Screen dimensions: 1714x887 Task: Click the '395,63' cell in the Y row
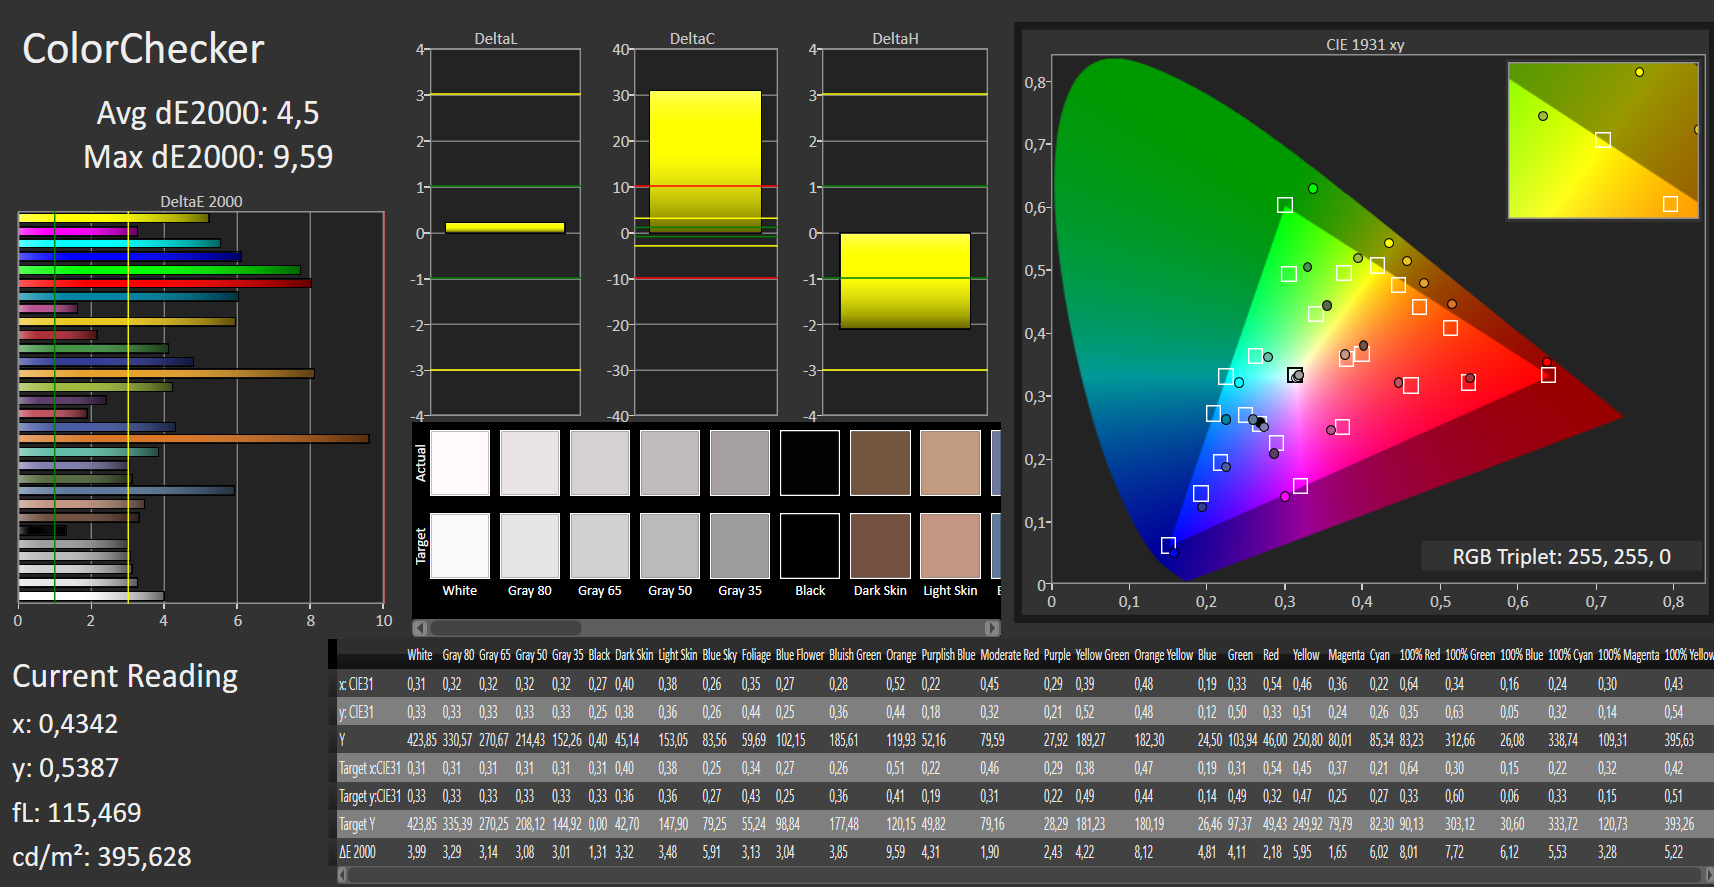(x=1679, y=740)
